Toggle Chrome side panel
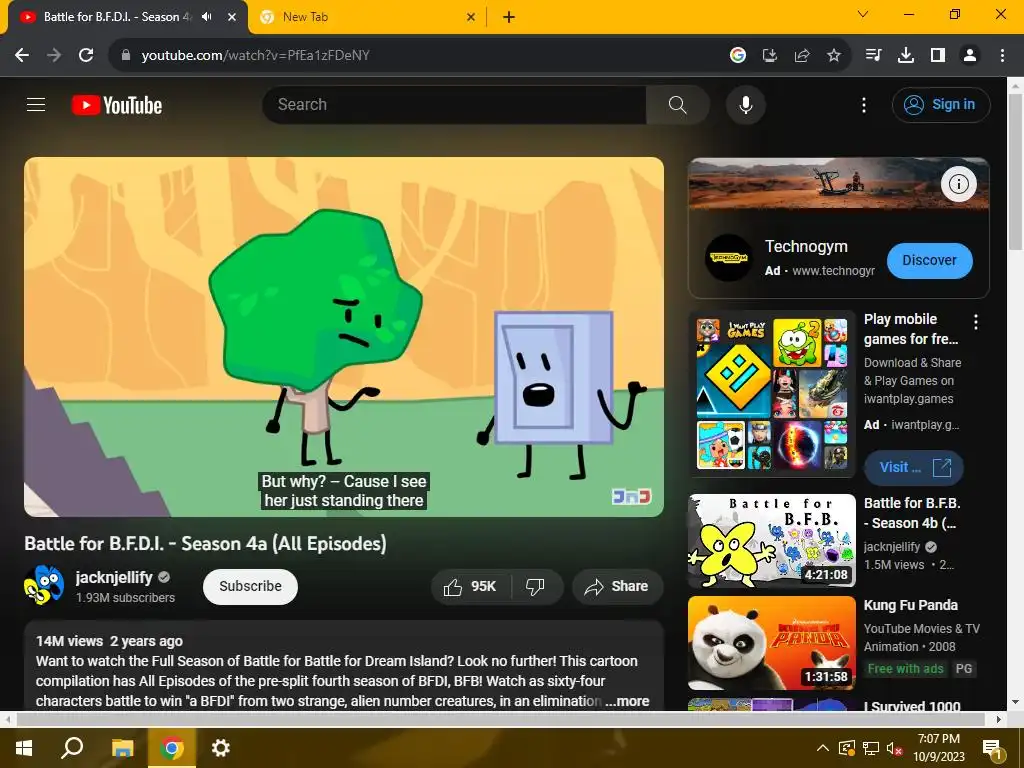The width and height of the screenshot is (1024, 768). pos(938,56)
